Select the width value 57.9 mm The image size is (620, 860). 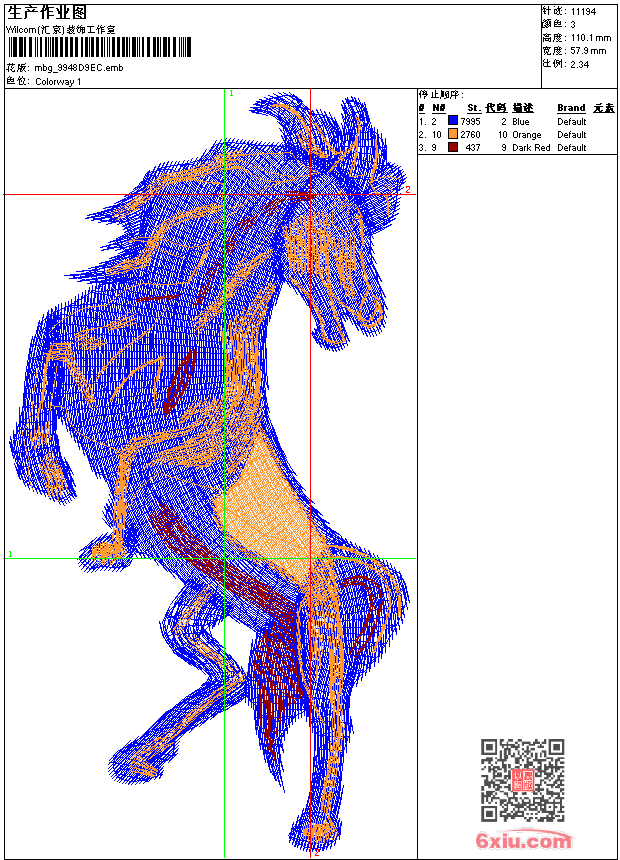(588, 50)
